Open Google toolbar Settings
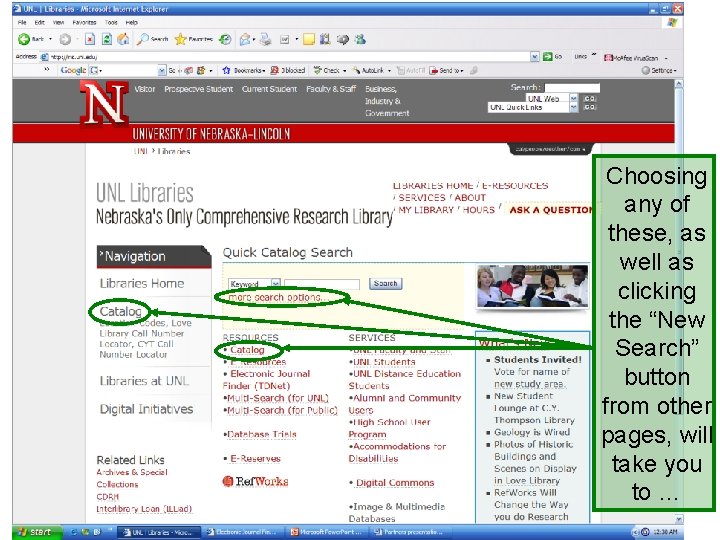Screen dimensions: 720x540 658,70
